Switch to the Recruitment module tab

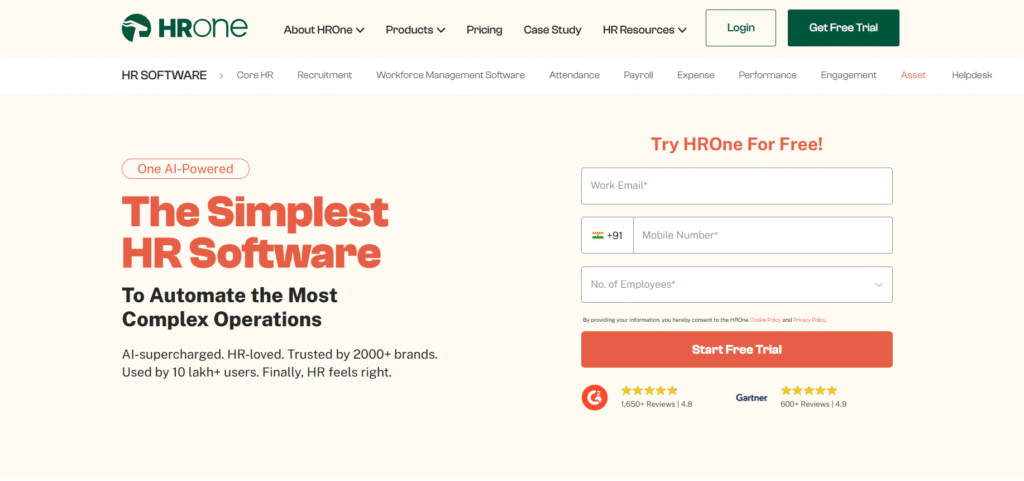click(325, 75)
